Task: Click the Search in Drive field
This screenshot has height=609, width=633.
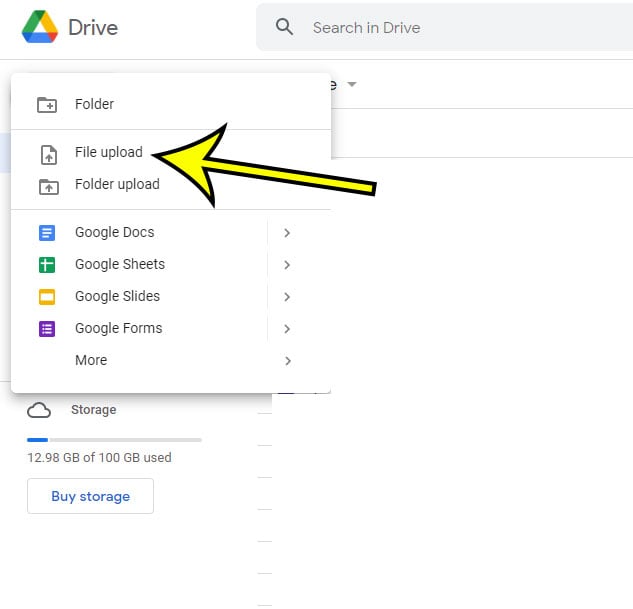Action: point(444,27)
